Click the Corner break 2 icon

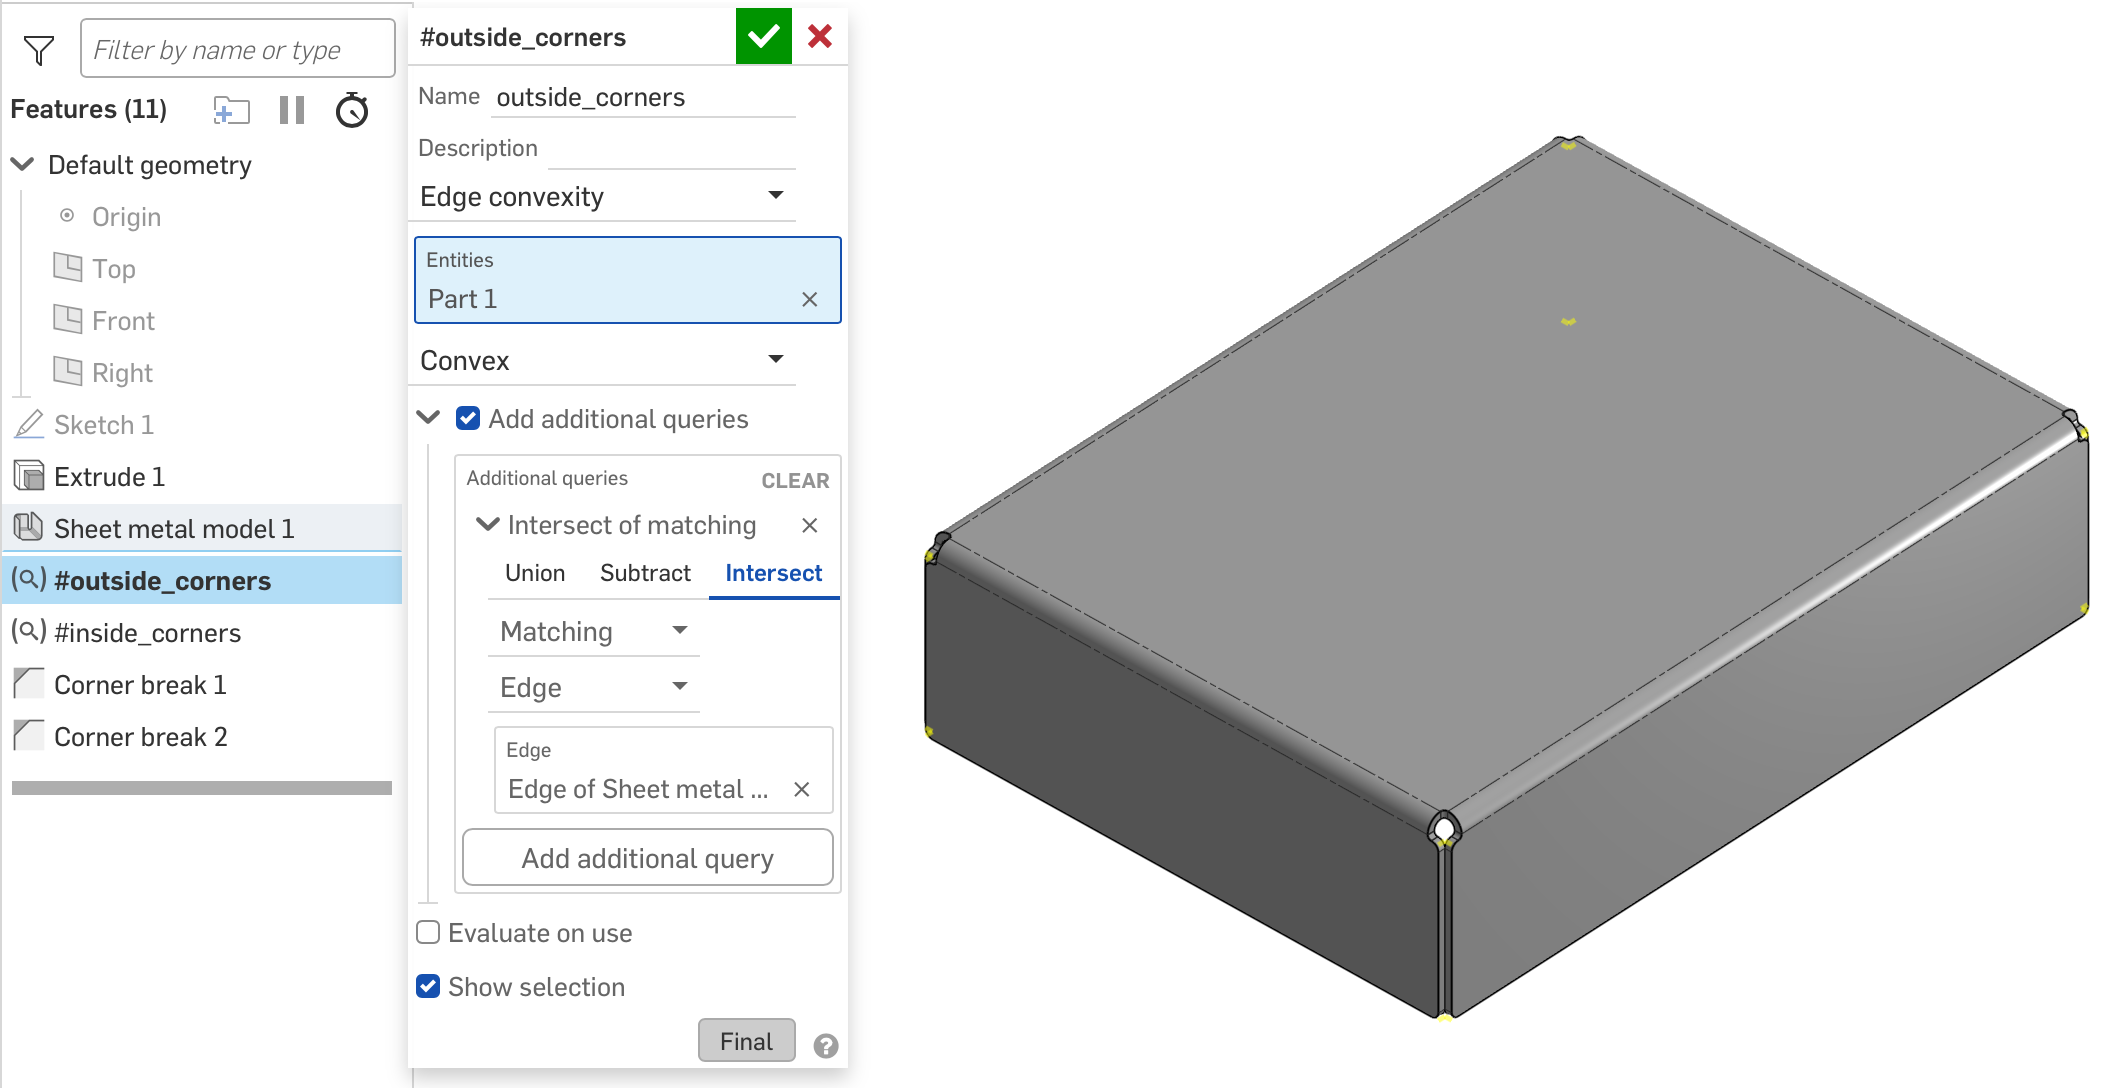(x=29, y=736)
